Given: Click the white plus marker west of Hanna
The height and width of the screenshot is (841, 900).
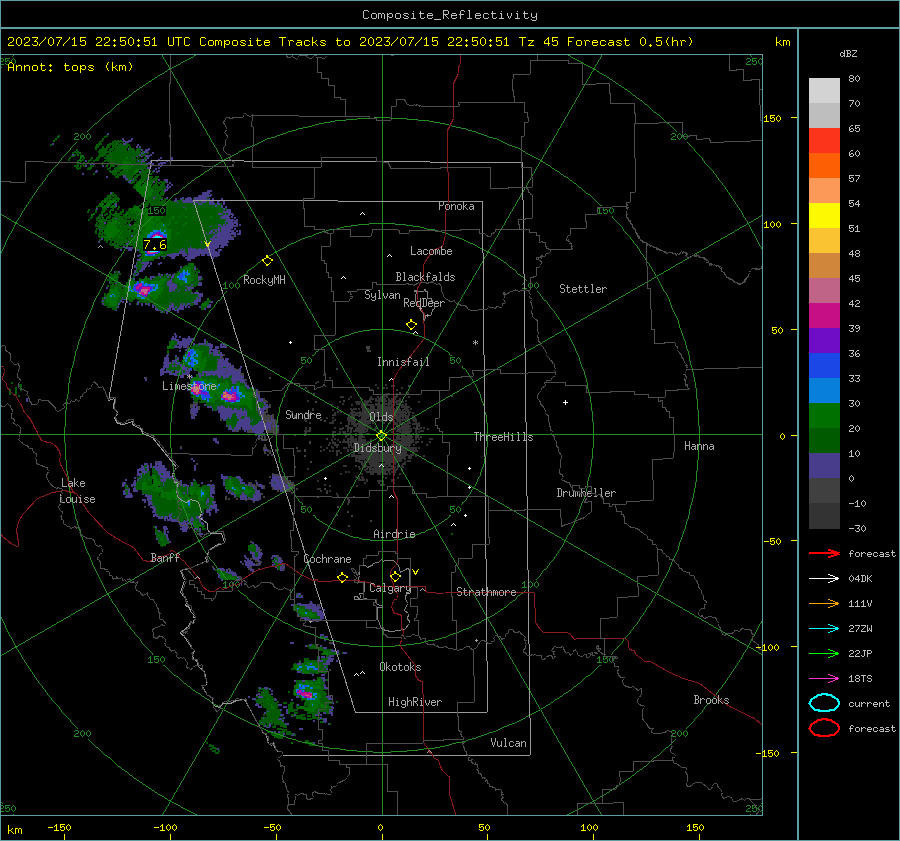Looking at the screenshot, I should (565, 402).
